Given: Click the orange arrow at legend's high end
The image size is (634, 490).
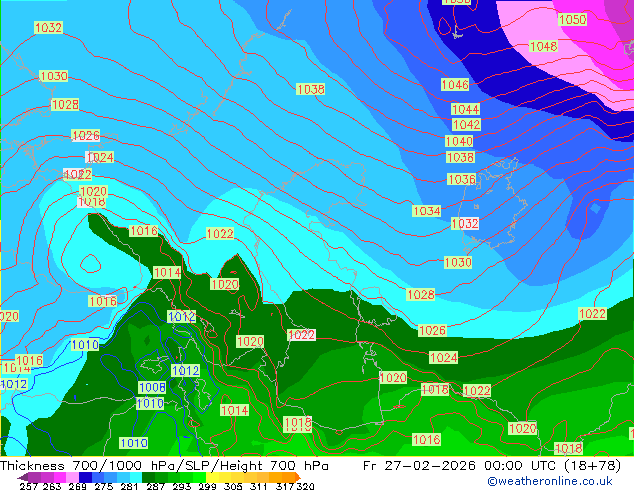Looking at the screenshot, I should [x=298, y=477].
